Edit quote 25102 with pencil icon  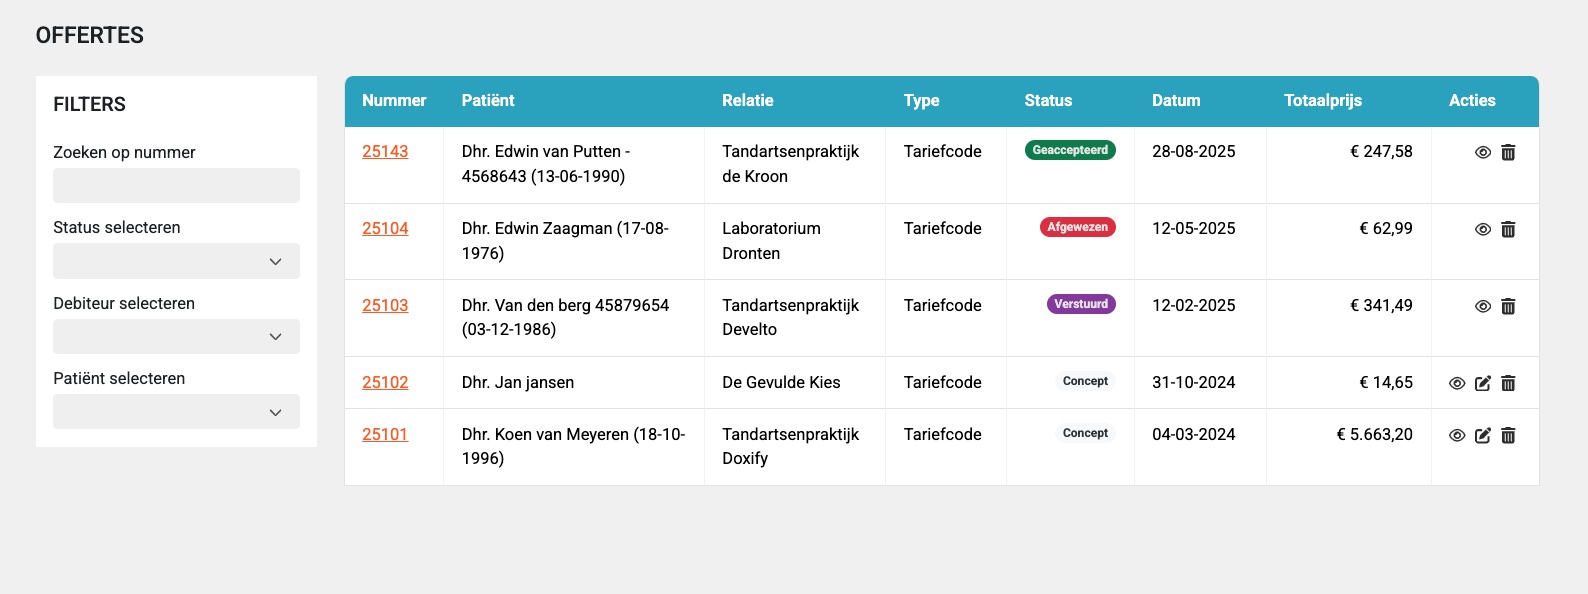(1483, 383)
